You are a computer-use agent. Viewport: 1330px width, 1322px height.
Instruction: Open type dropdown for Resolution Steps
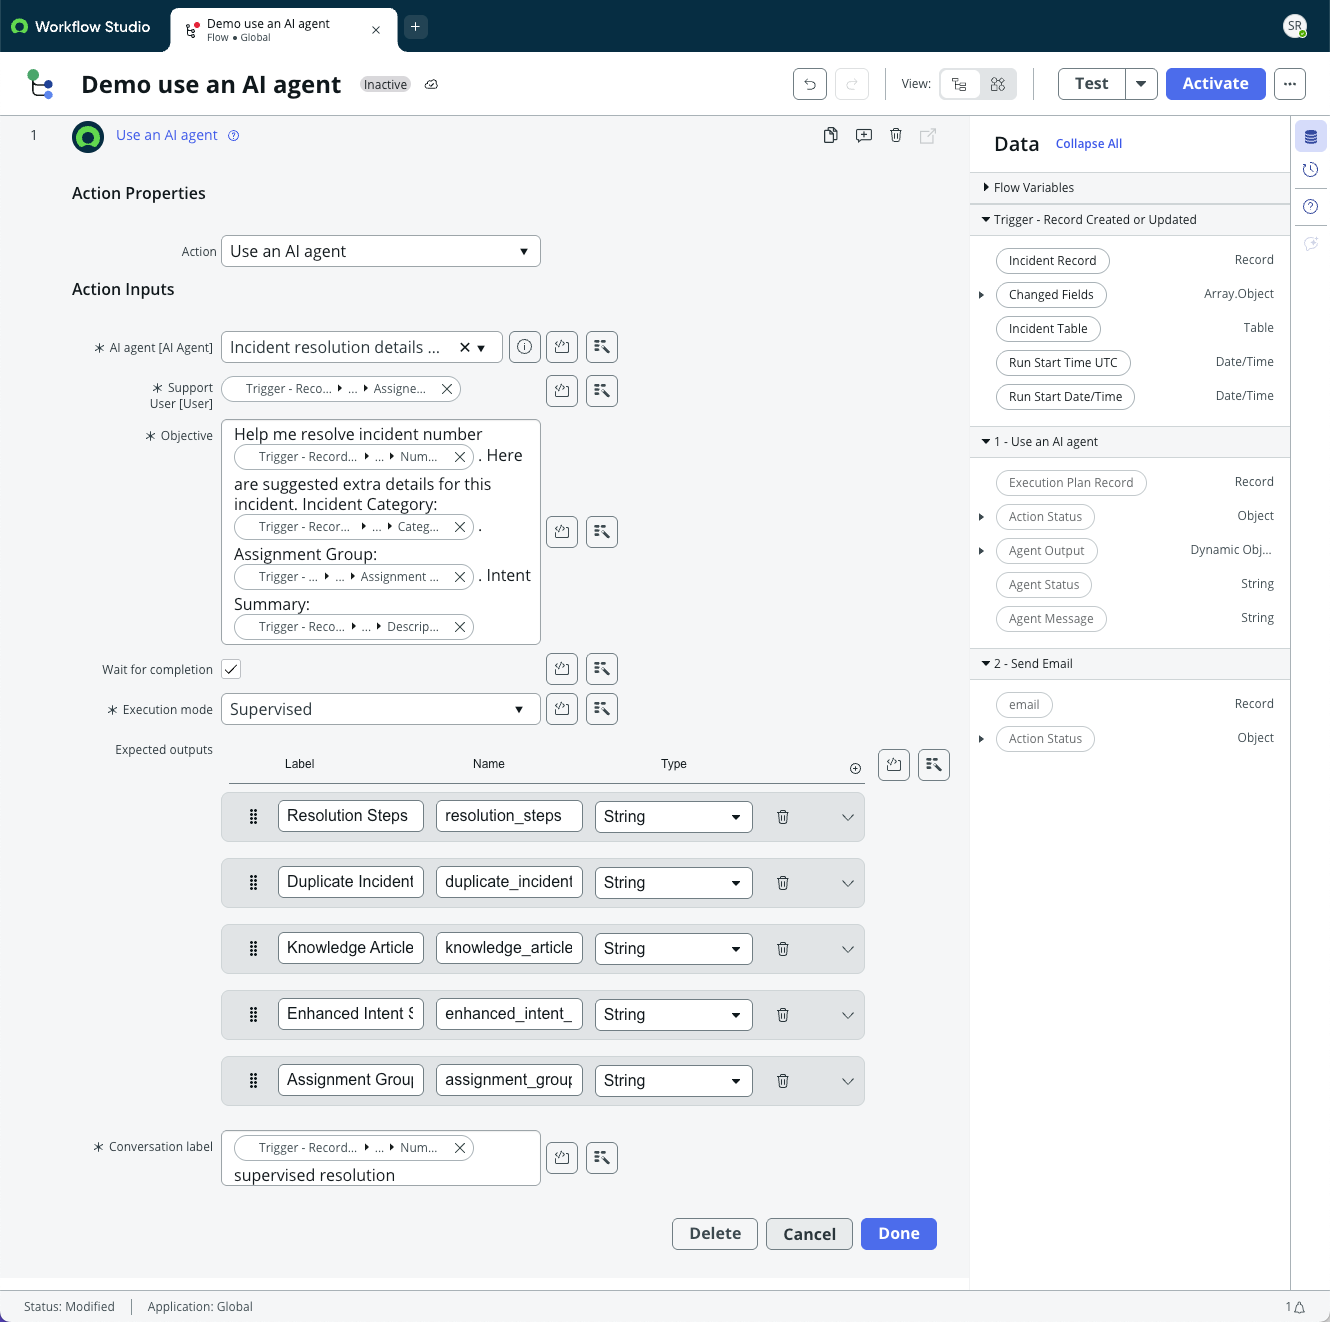(674, 817)
